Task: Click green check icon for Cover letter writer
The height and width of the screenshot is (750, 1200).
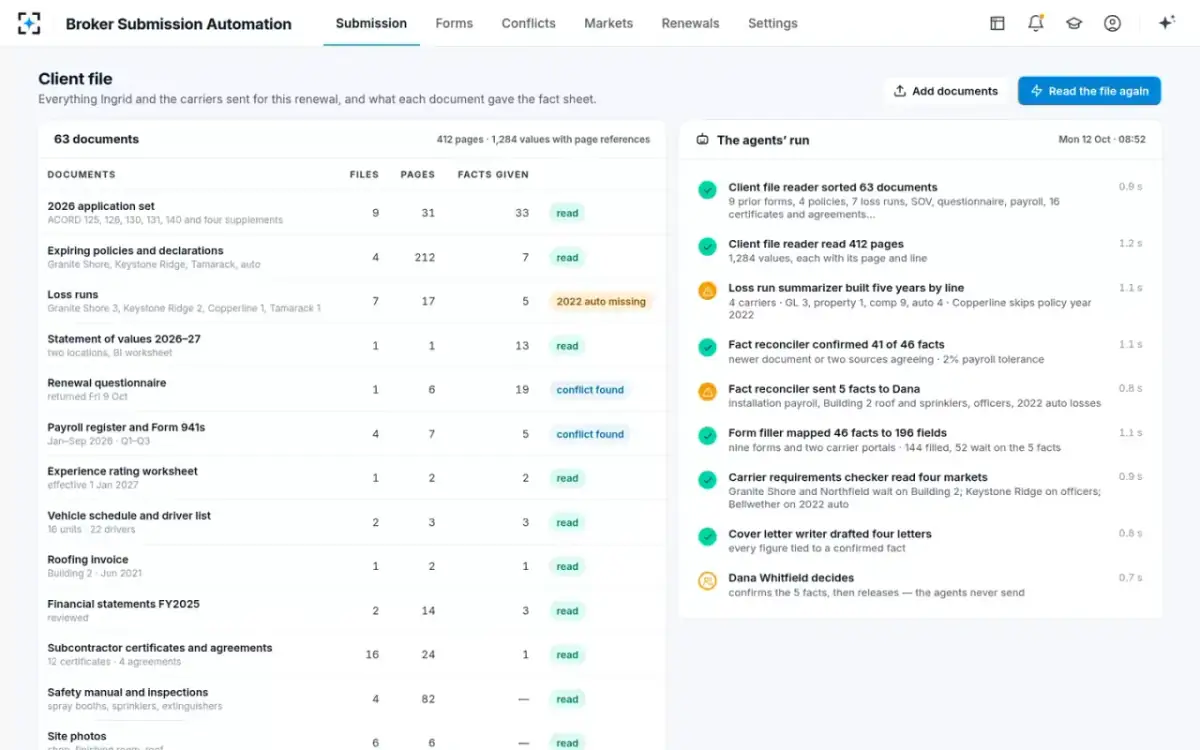Action: 707,536
